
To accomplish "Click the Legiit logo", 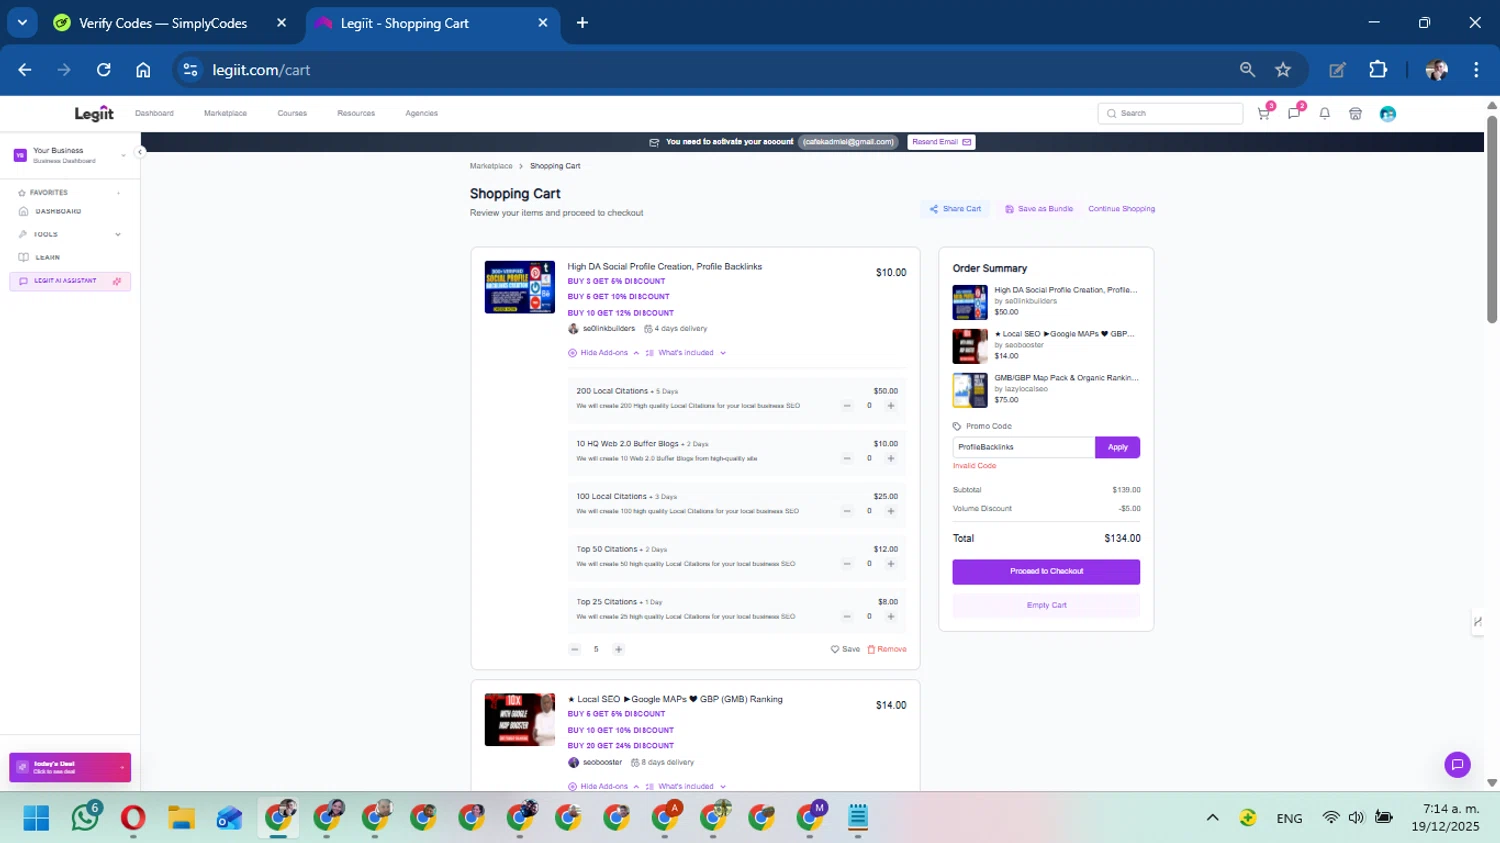I will click(x=94, y=113).
